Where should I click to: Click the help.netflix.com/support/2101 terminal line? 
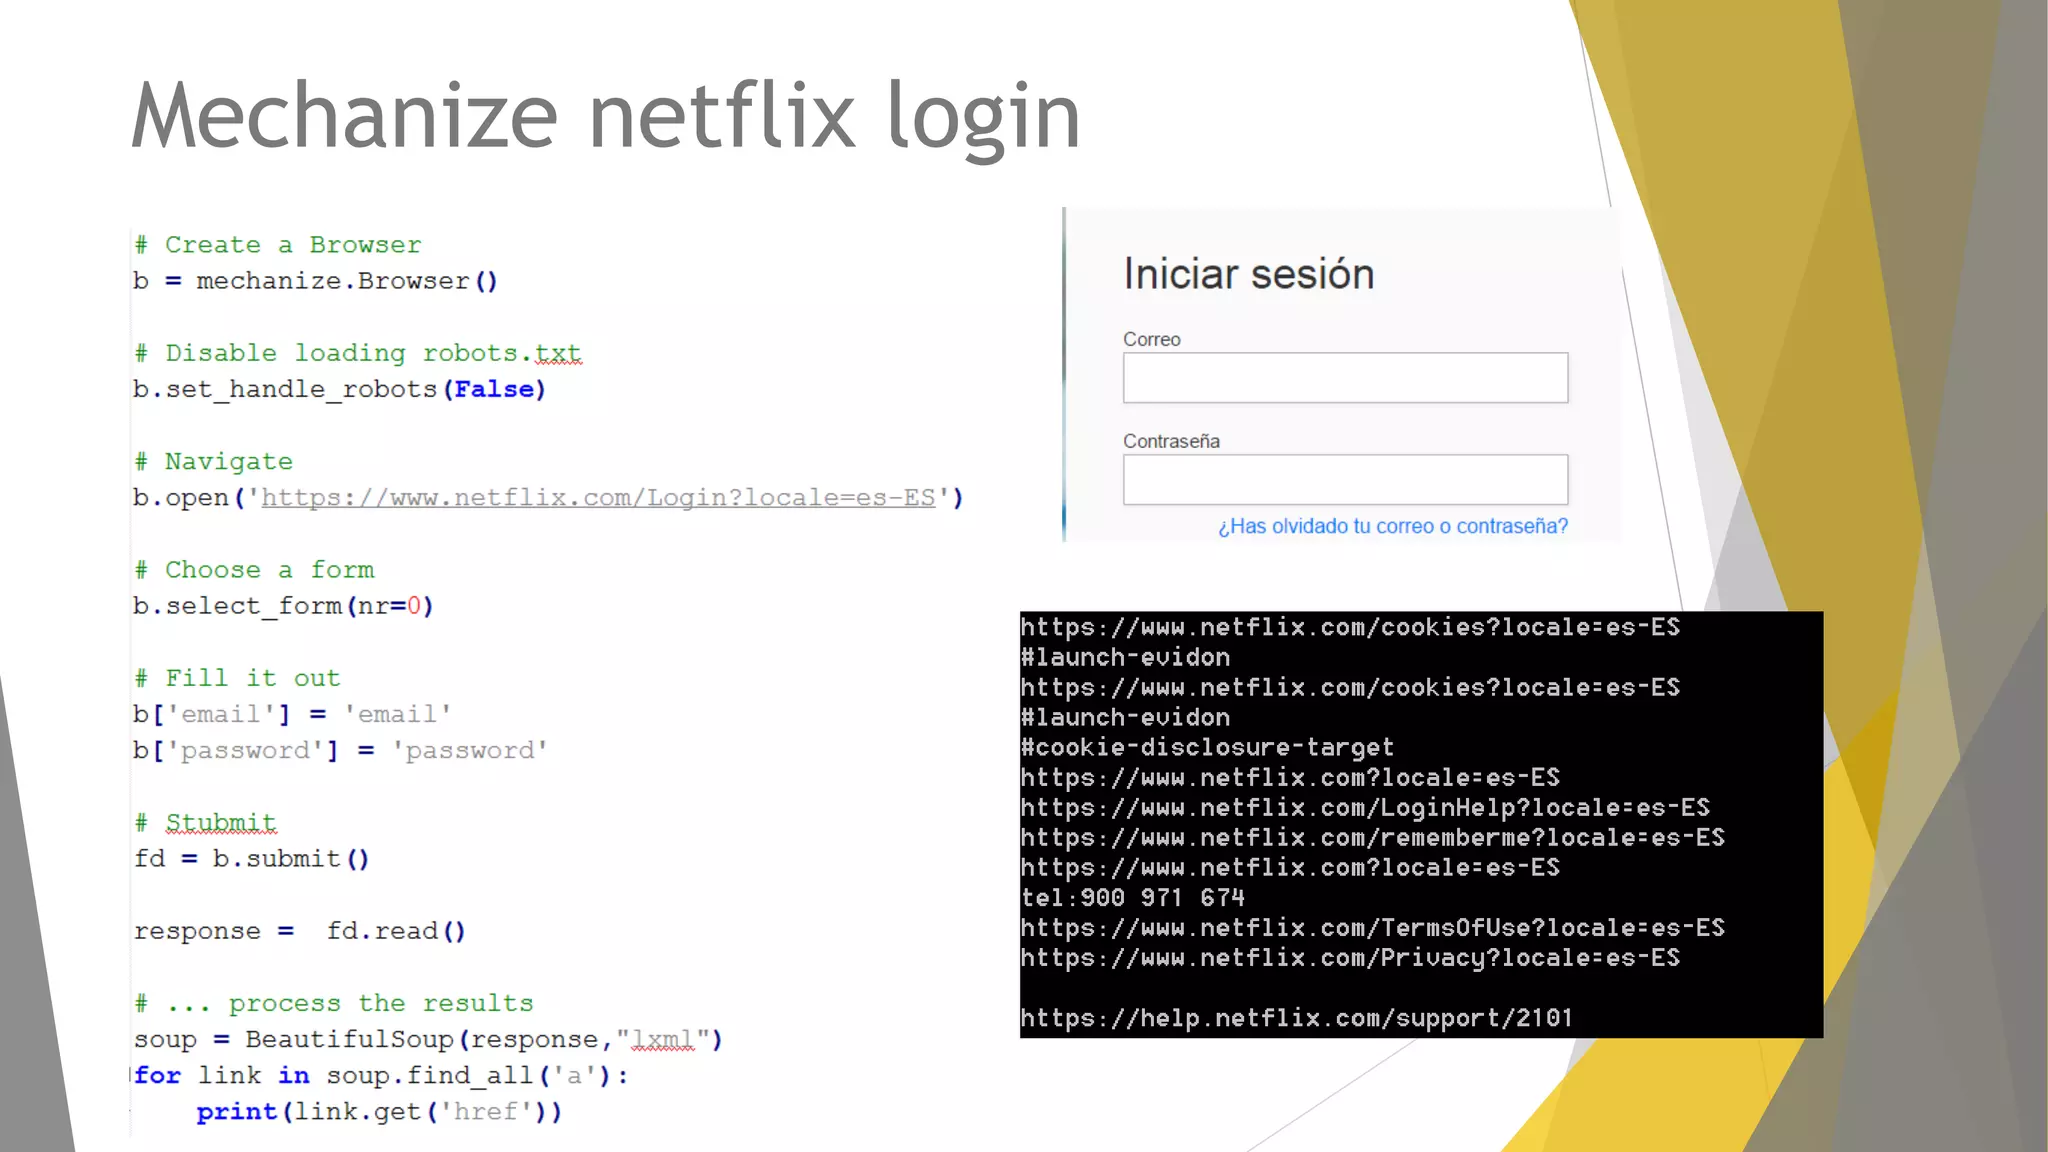1296,1018
